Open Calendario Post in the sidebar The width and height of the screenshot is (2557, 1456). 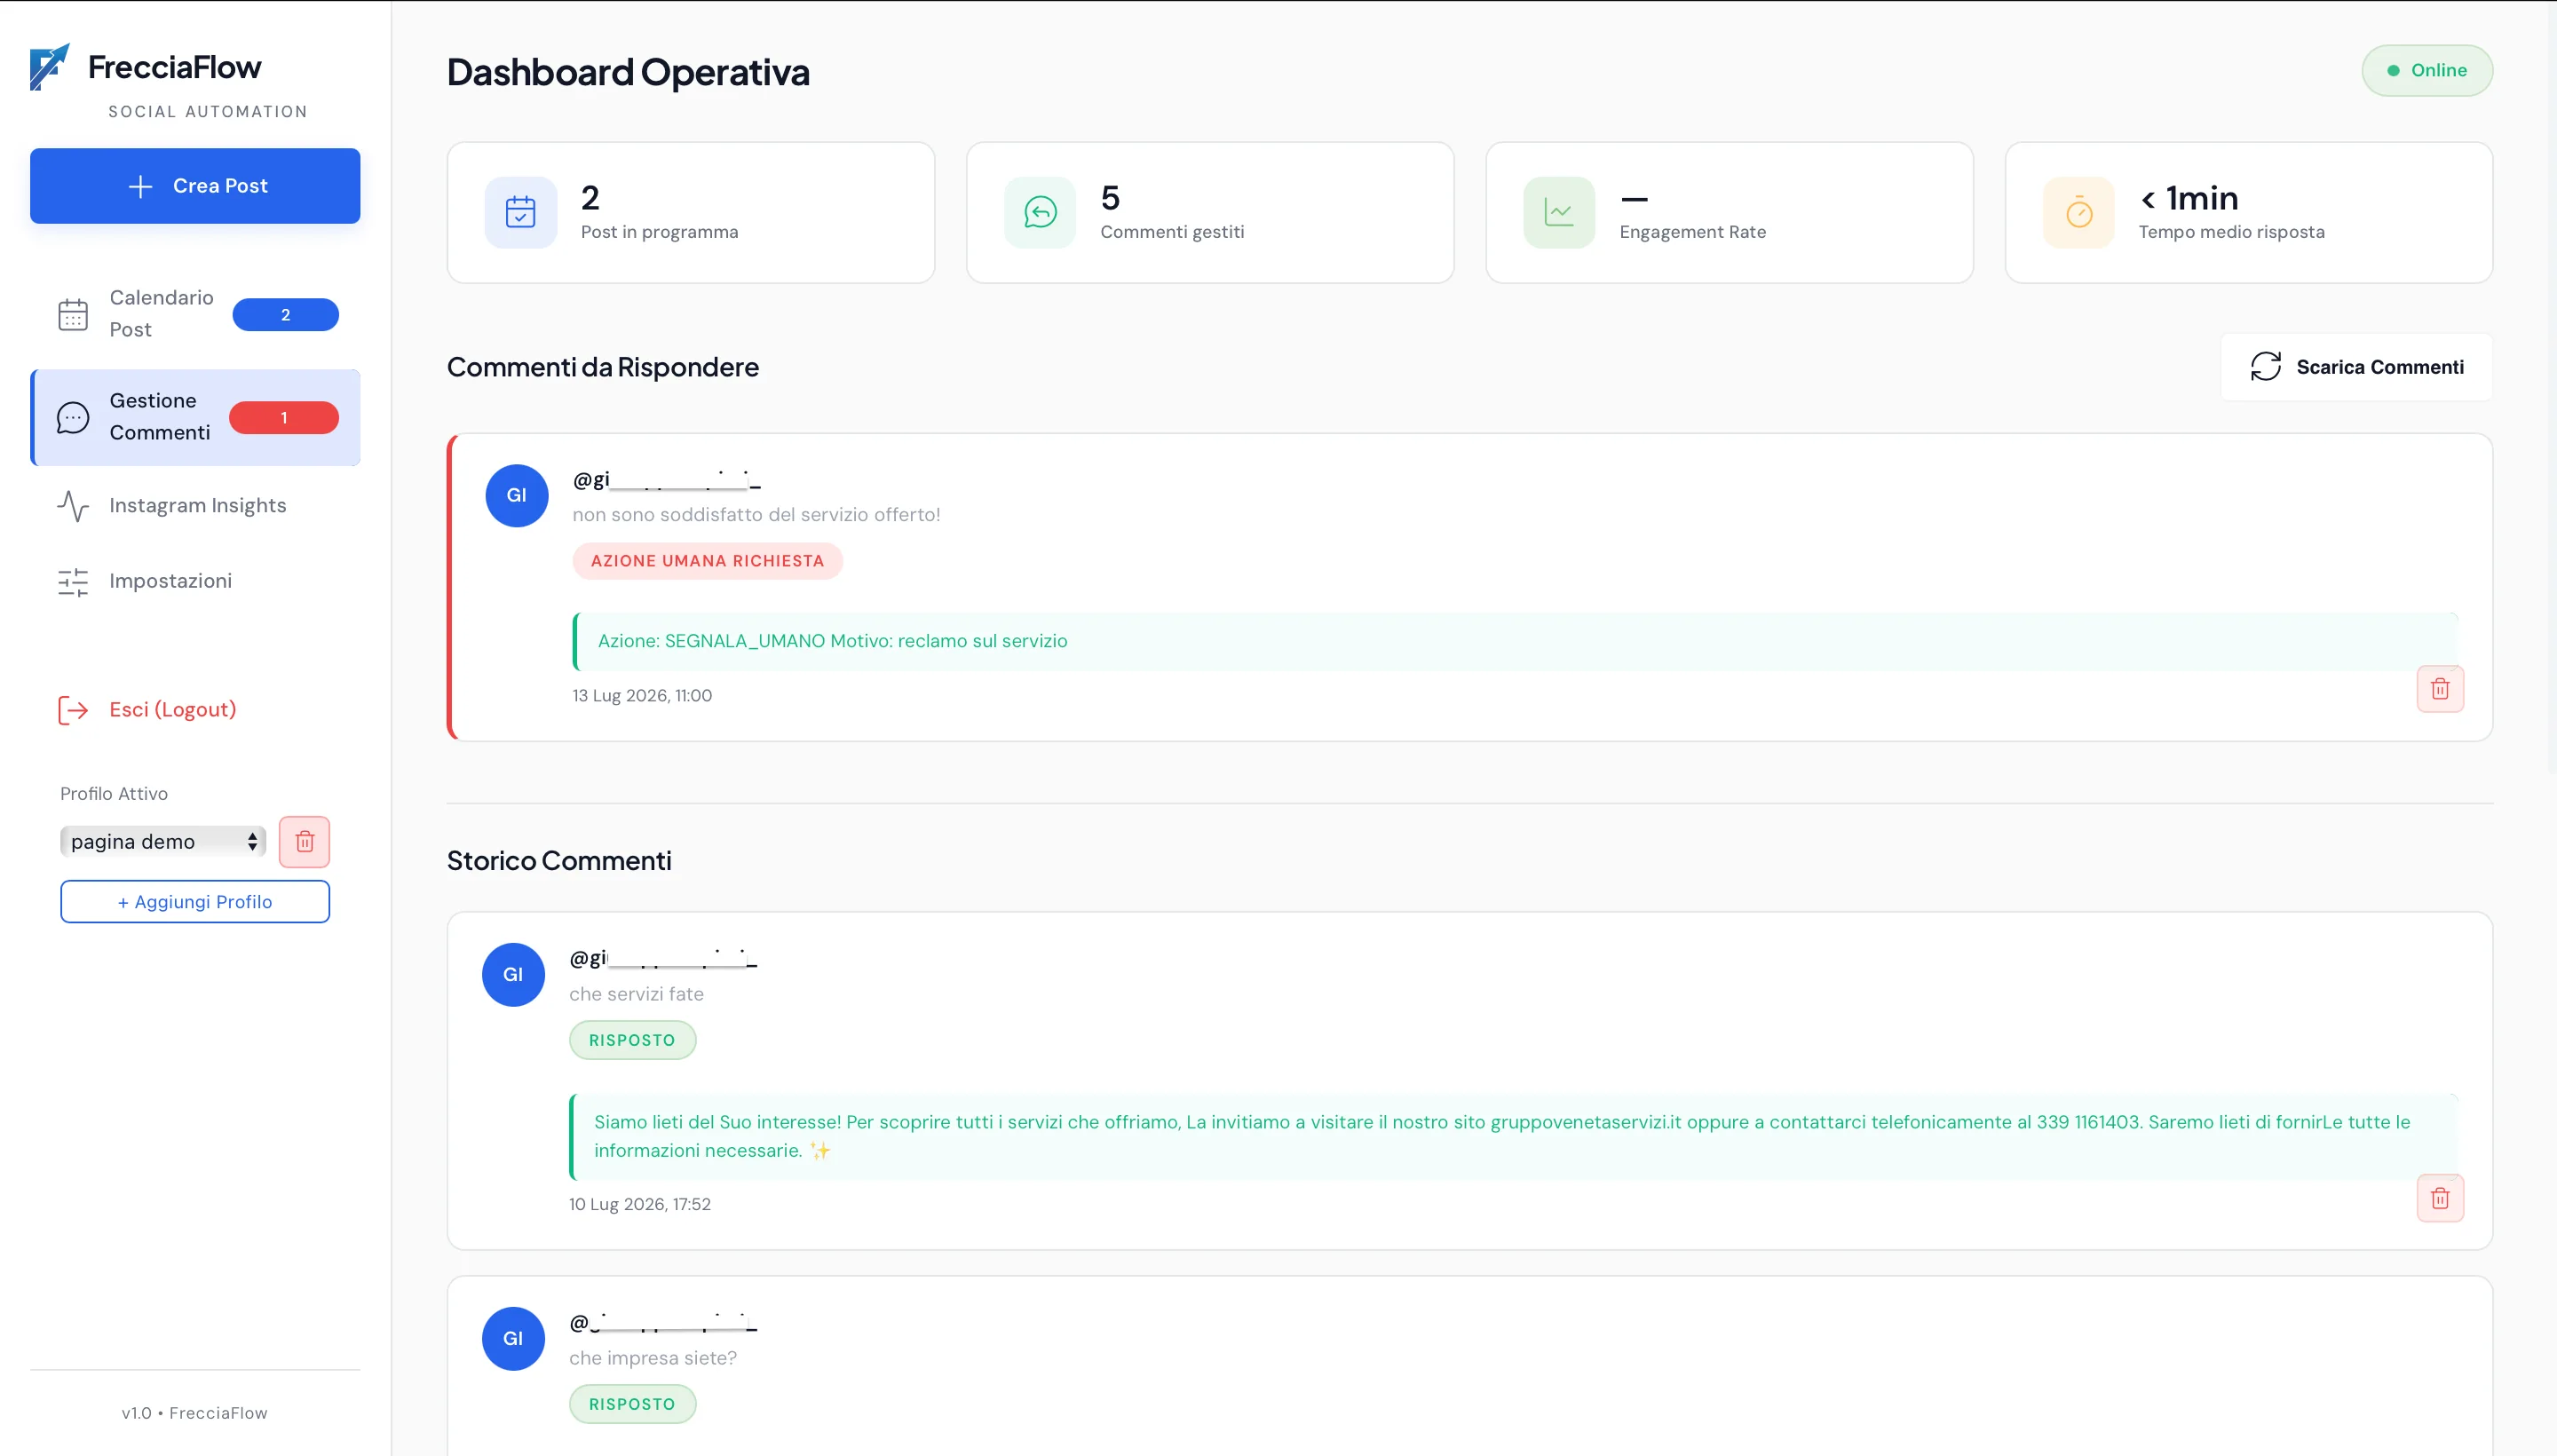(195, 314)
